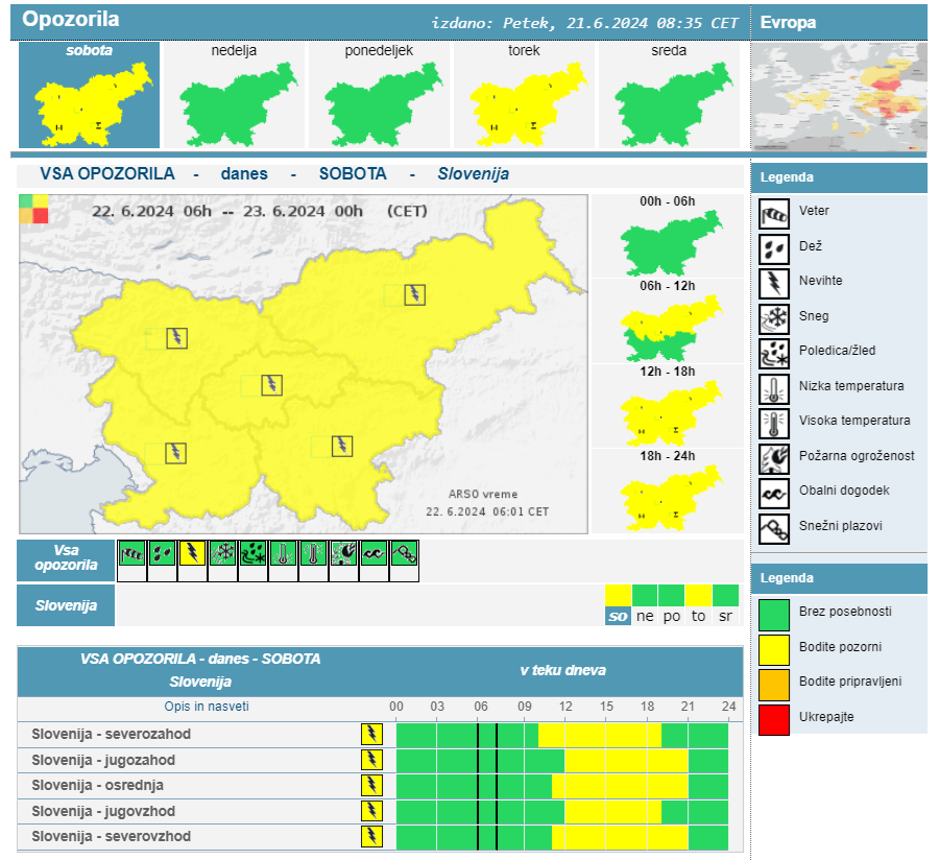Click the four-color level square on map corner
The width and height of the screenshot is (940, 860).
tap(33, 209)
